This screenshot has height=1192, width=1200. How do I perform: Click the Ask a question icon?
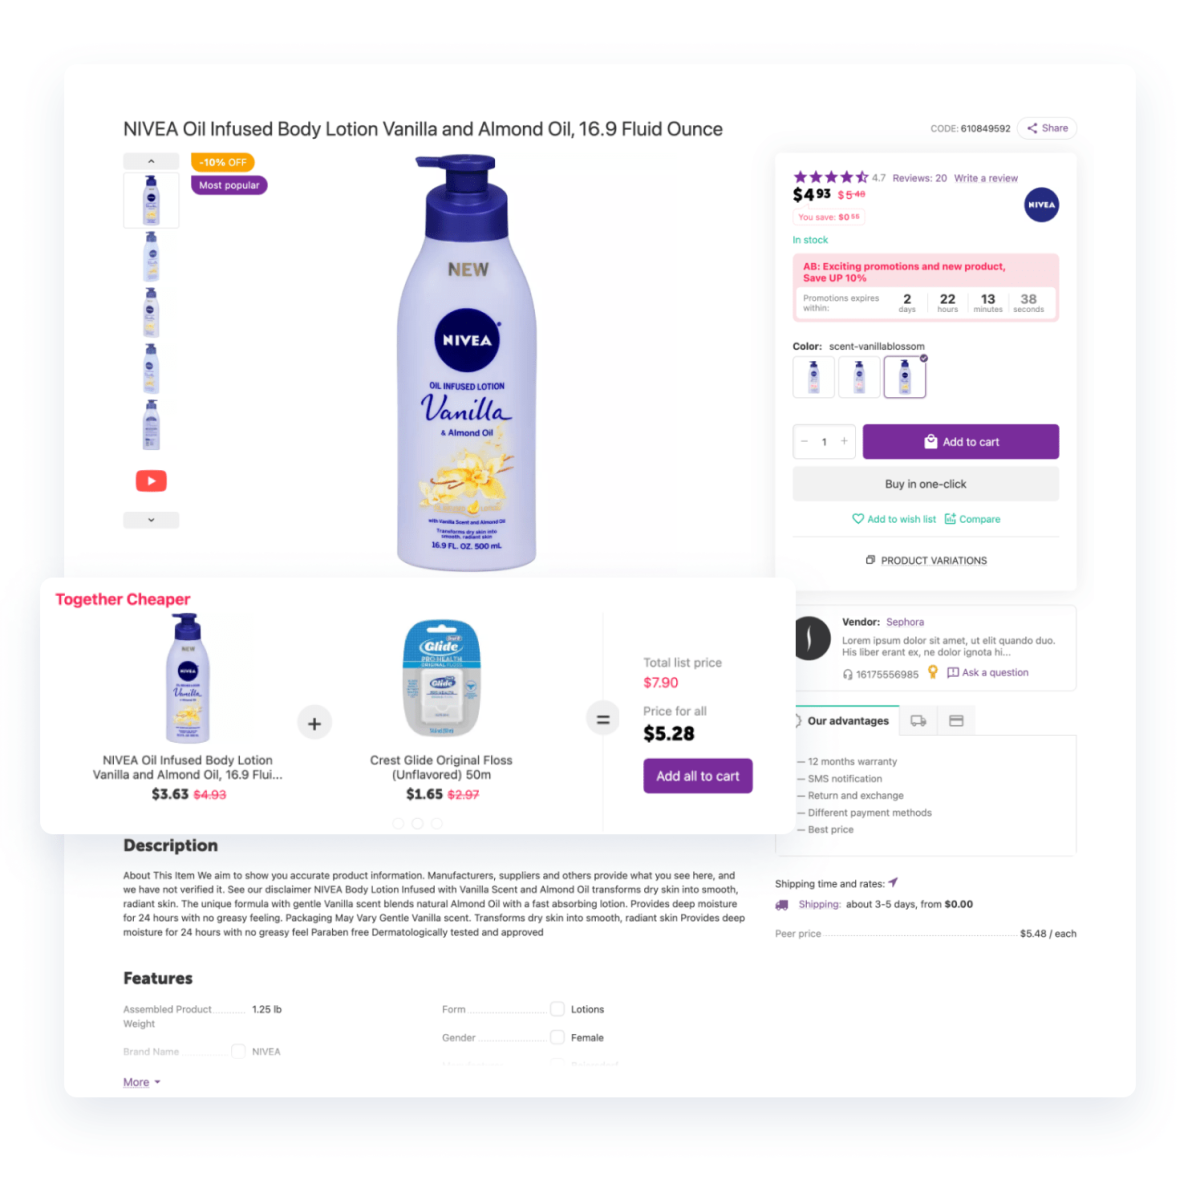(x=953, y=673)
